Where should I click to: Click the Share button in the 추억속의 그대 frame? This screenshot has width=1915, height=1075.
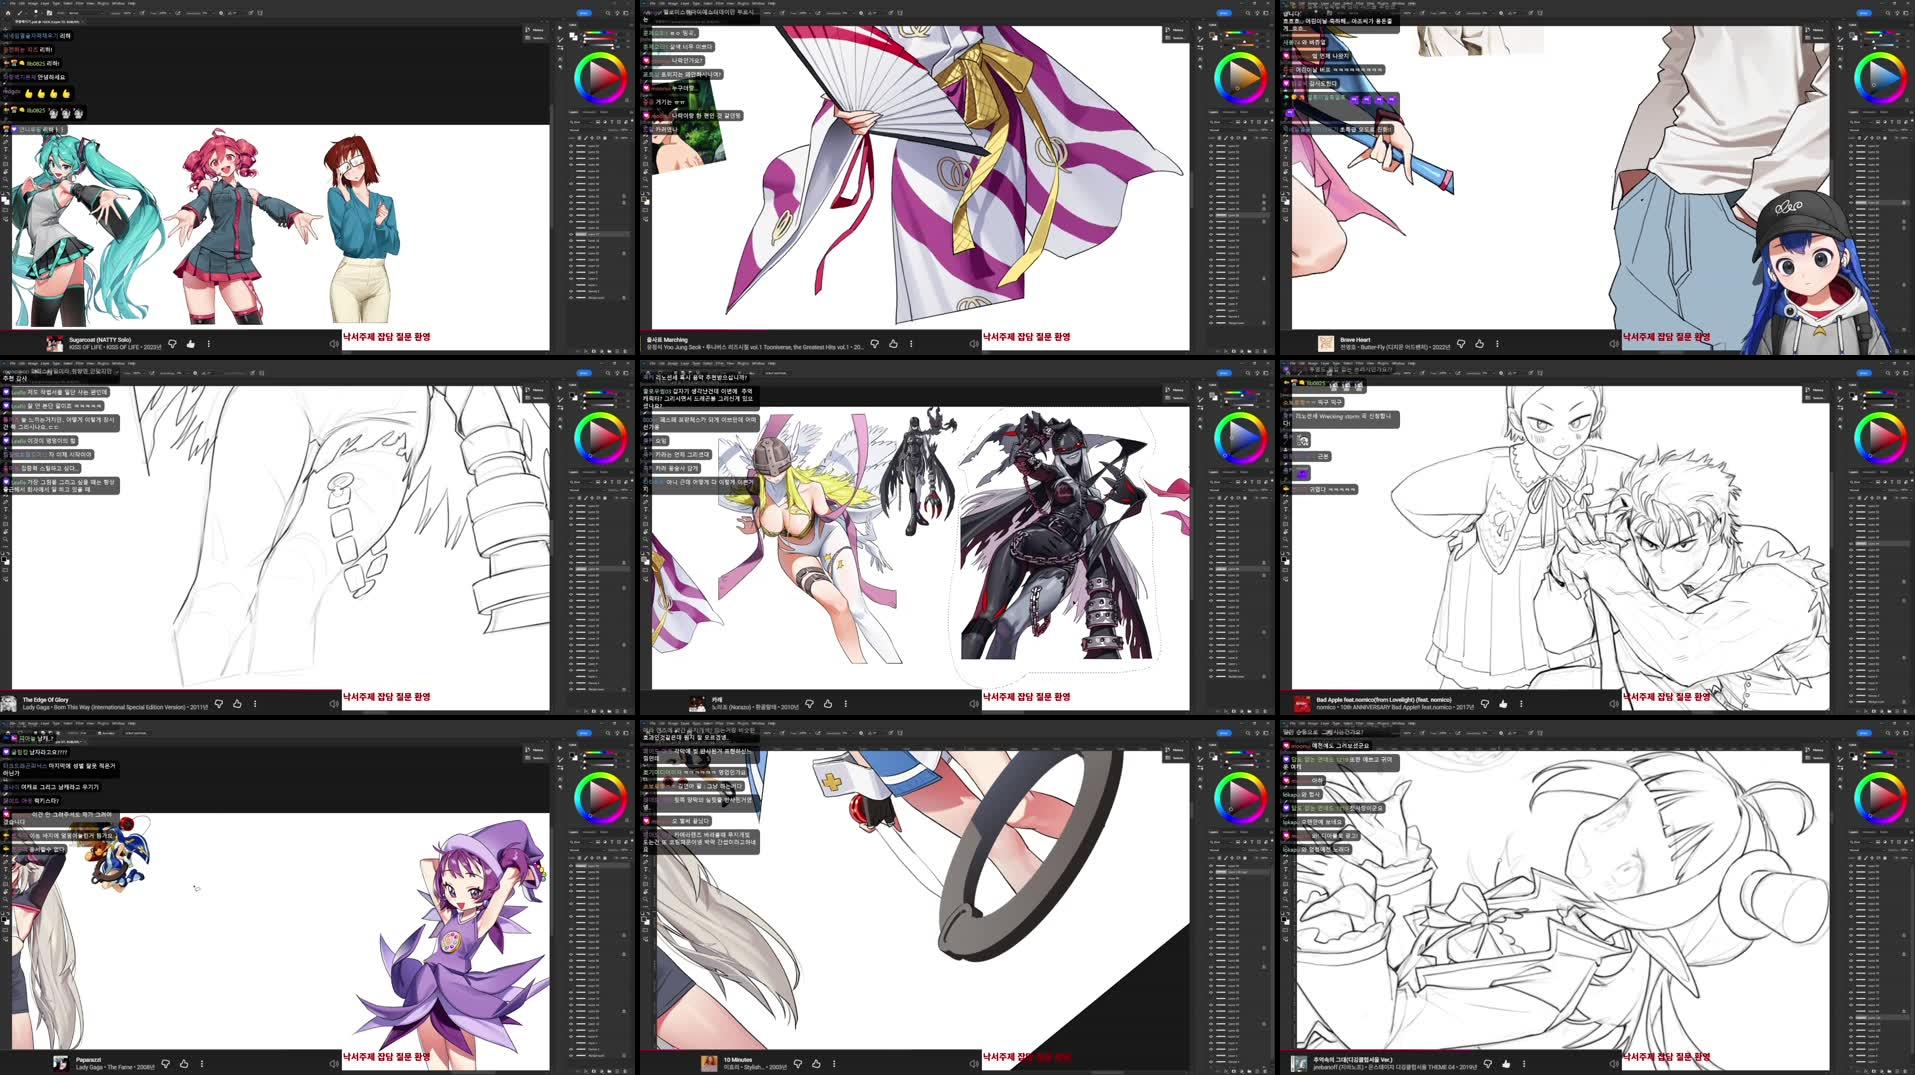click(x=1863, y=733)
